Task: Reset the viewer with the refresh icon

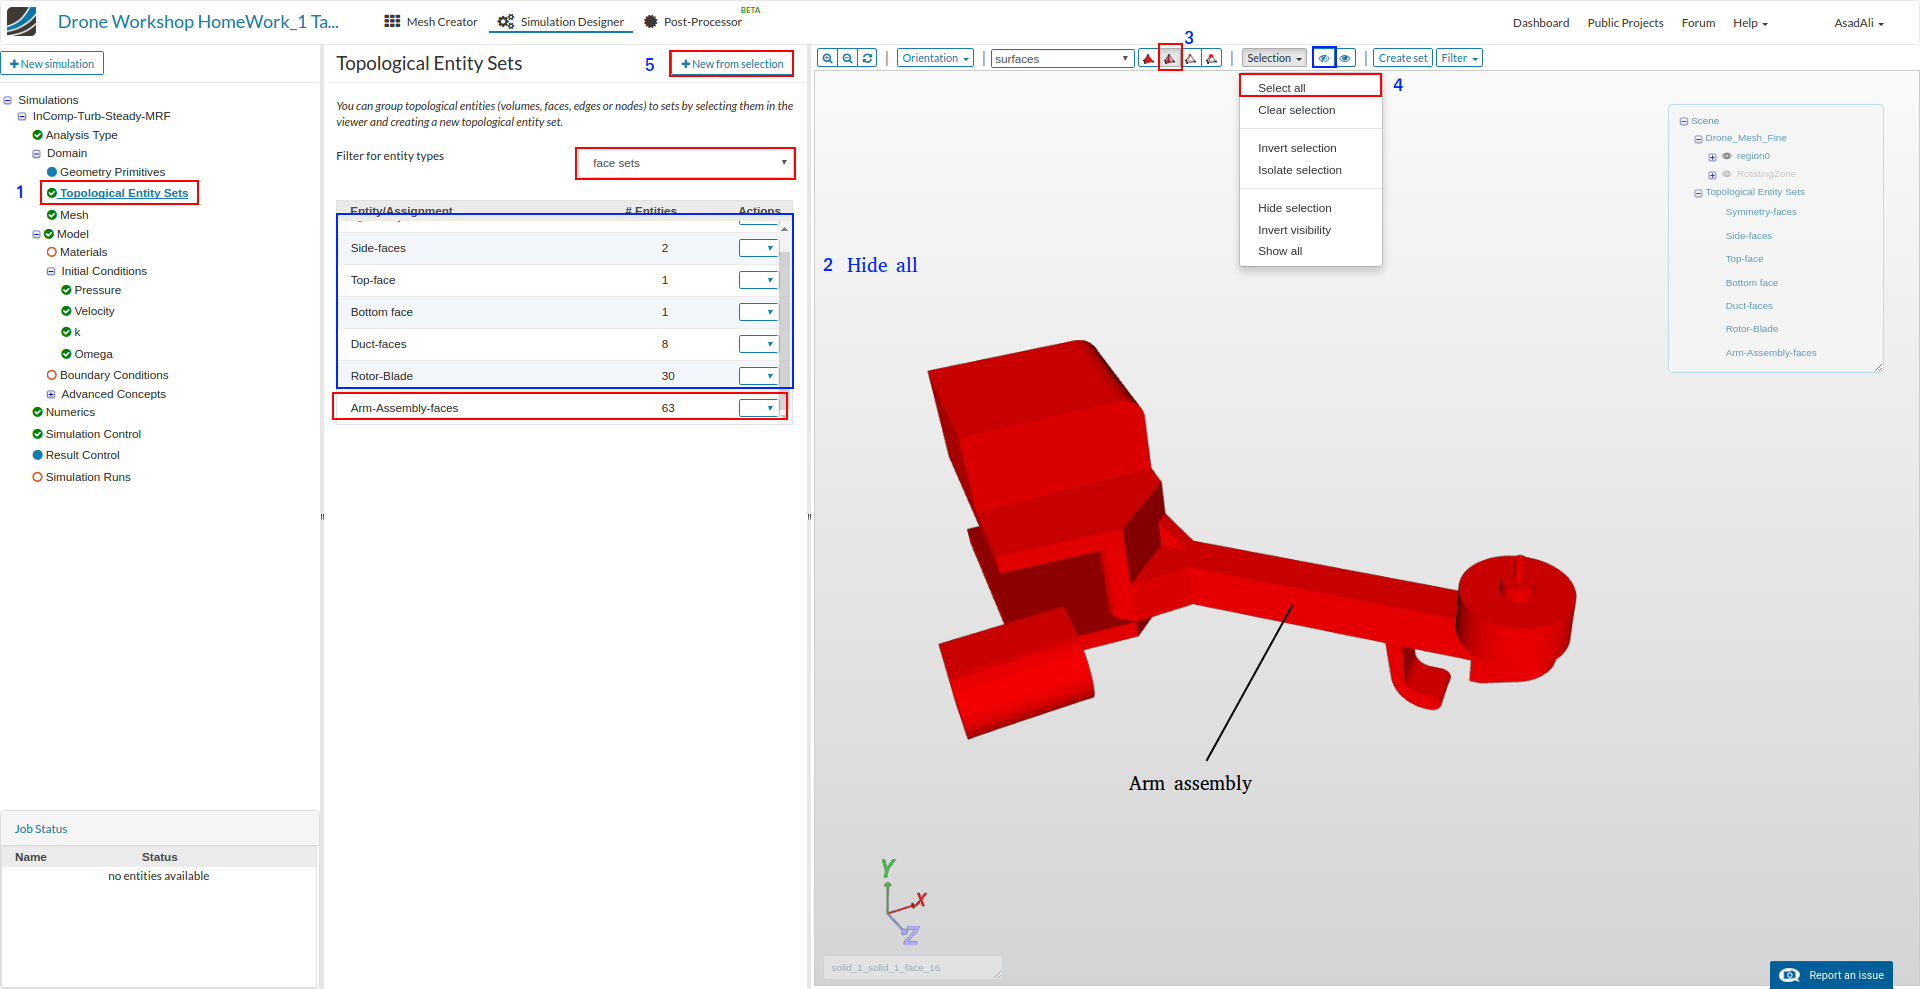Action: [868, 58]
